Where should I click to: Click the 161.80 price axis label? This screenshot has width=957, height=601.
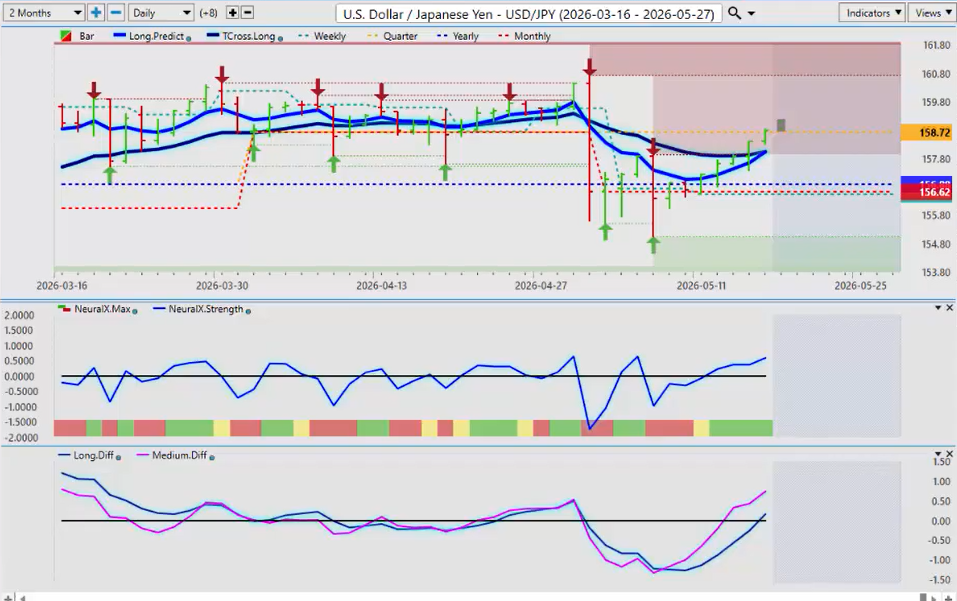(x=936, y=45)
